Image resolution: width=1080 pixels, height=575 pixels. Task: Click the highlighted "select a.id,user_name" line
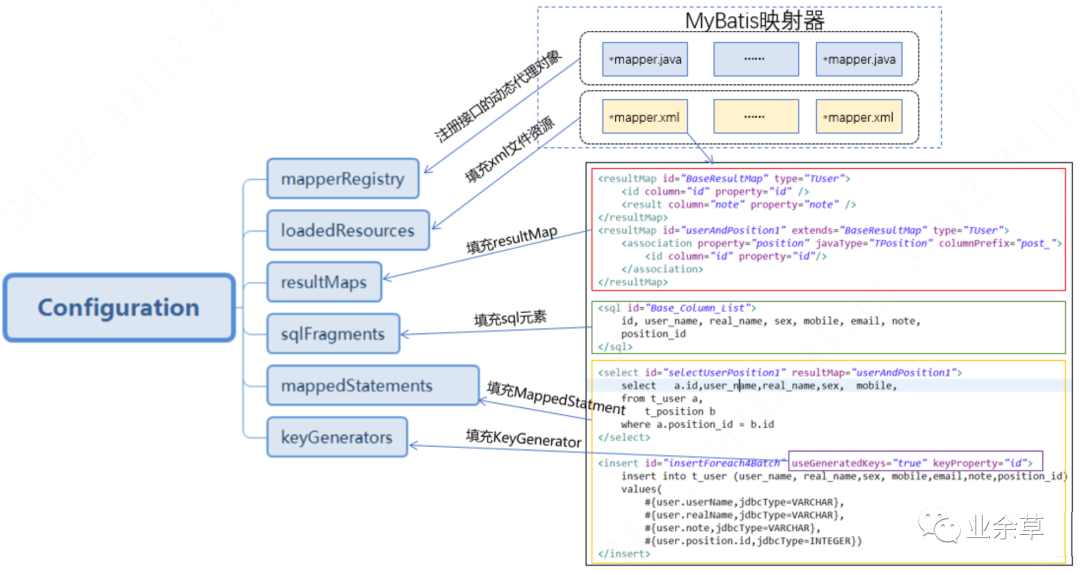click(759, 386)
